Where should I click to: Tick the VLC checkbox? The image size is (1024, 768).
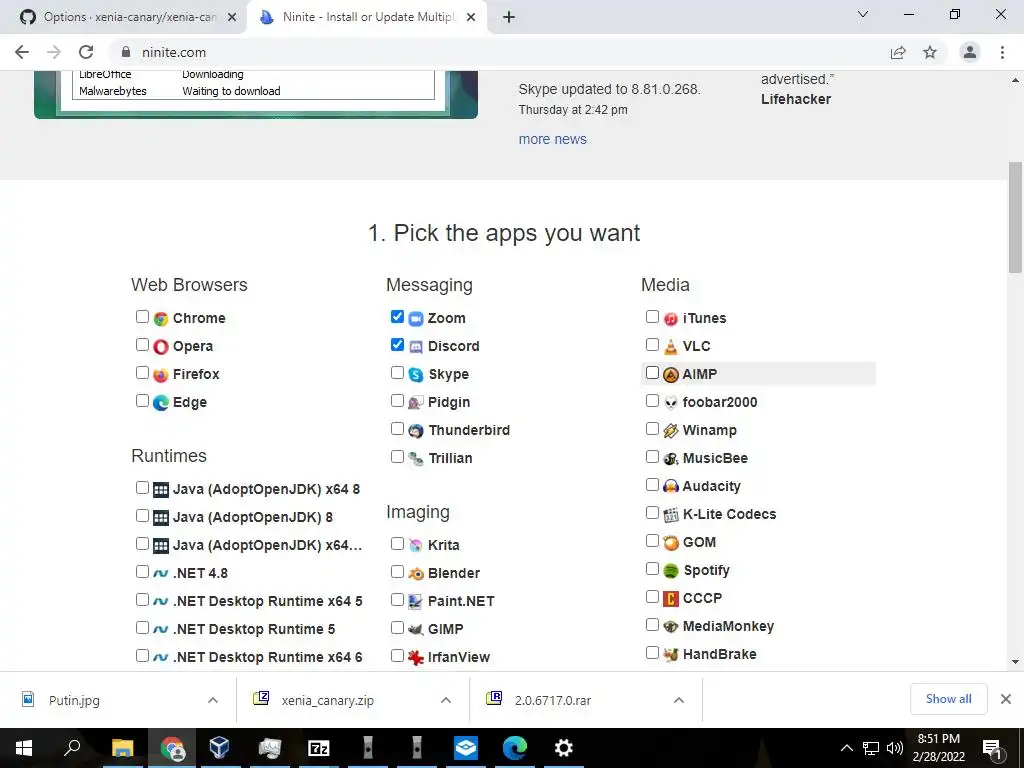[x=652, y=345]
